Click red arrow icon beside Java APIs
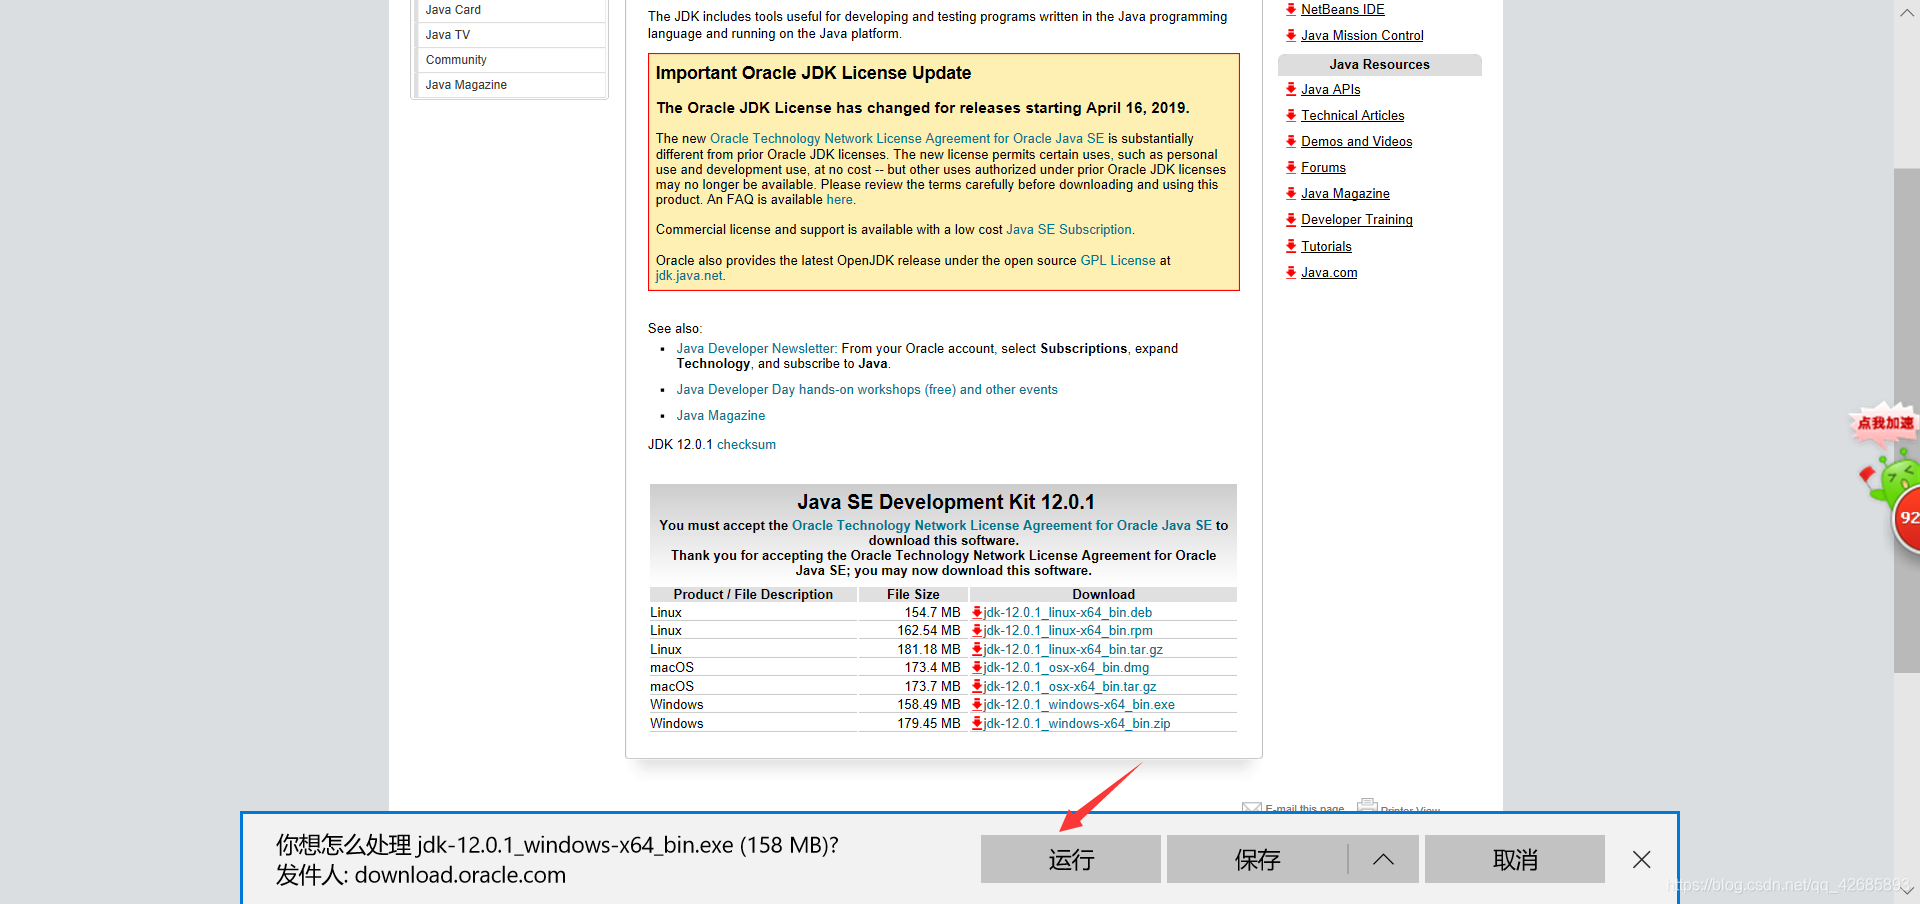This screenshot has width=1920, height=904. (x=1291, y=89)
